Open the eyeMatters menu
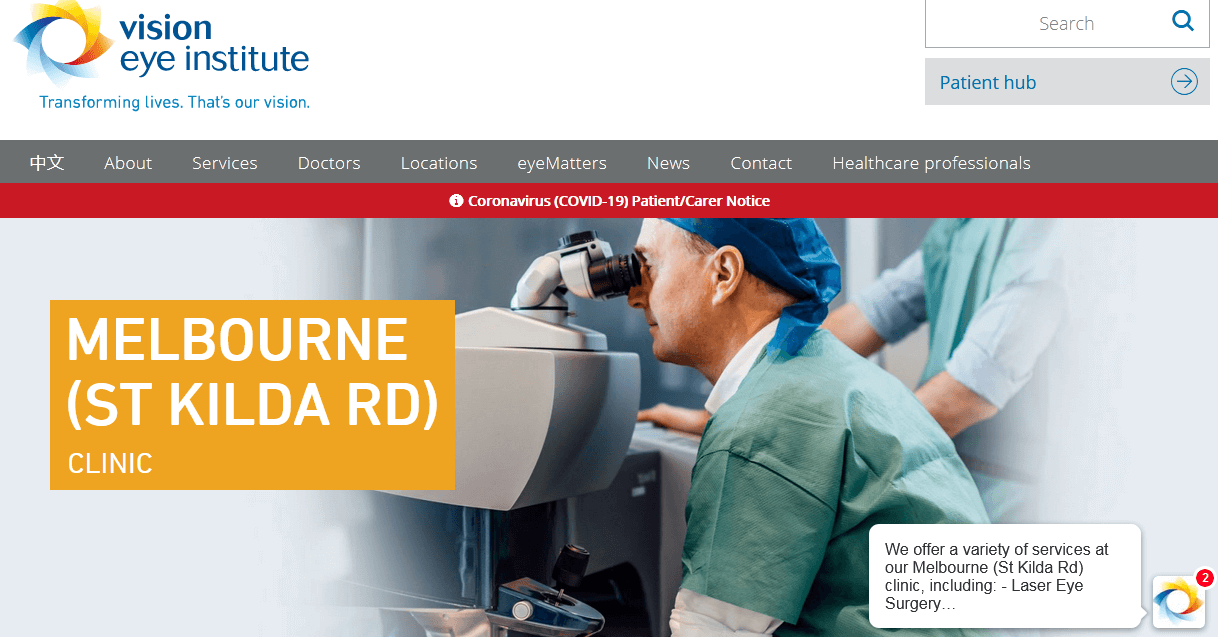The height and width of the screenshot is (637, 1218). pyautogui.click(x=562, y=163)
